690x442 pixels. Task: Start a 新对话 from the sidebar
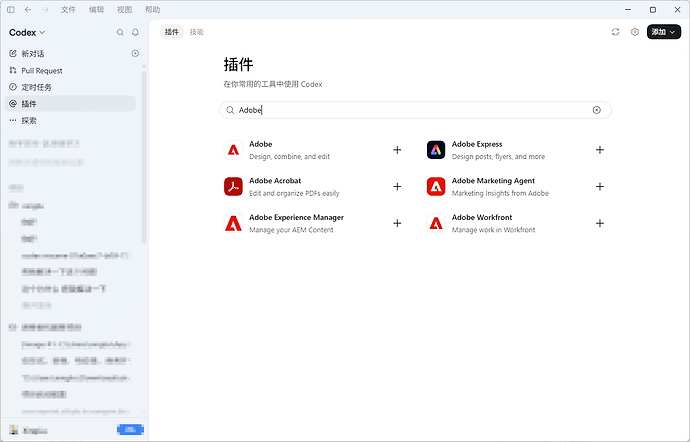[x=33, y=54]
